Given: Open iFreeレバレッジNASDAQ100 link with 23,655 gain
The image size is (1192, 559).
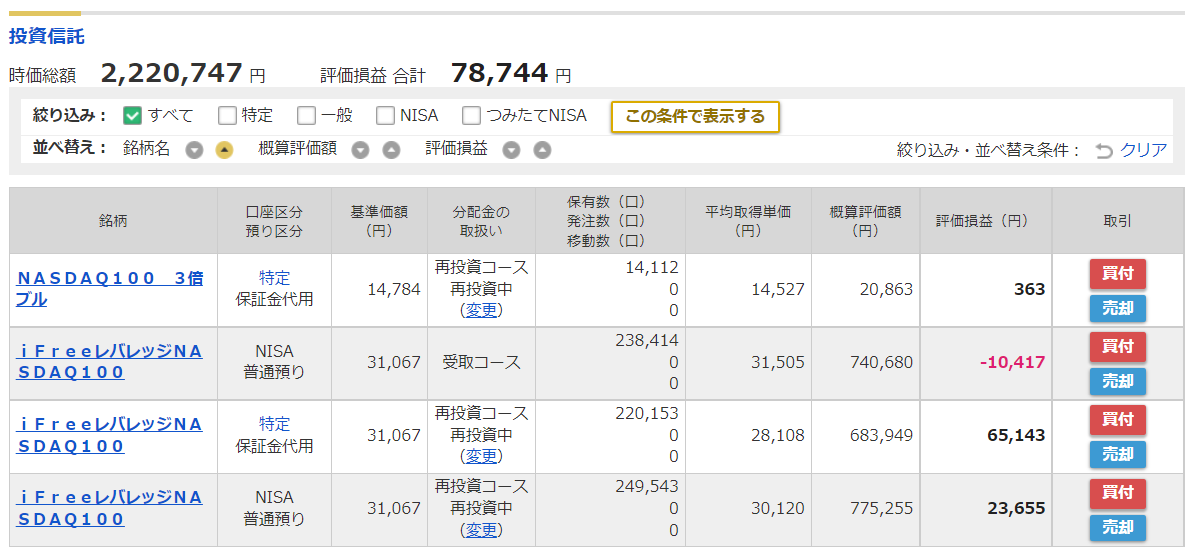Looking at the screenshot, I should click(109, 509).
